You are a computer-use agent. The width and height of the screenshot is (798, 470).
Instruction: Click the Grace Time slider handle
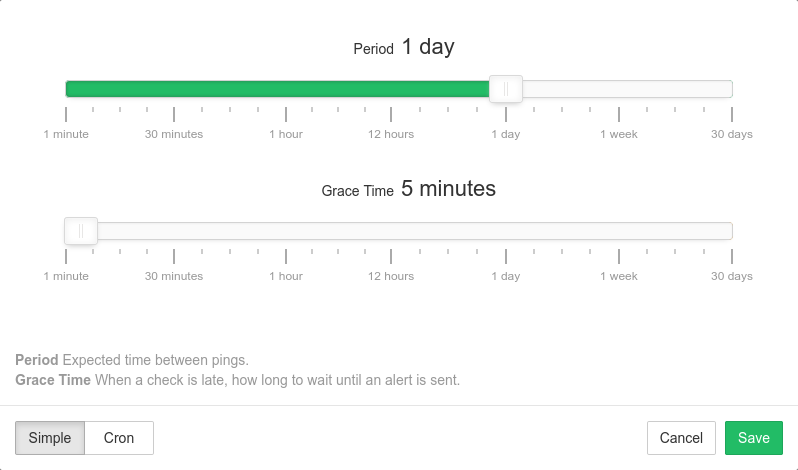[80, 231]
